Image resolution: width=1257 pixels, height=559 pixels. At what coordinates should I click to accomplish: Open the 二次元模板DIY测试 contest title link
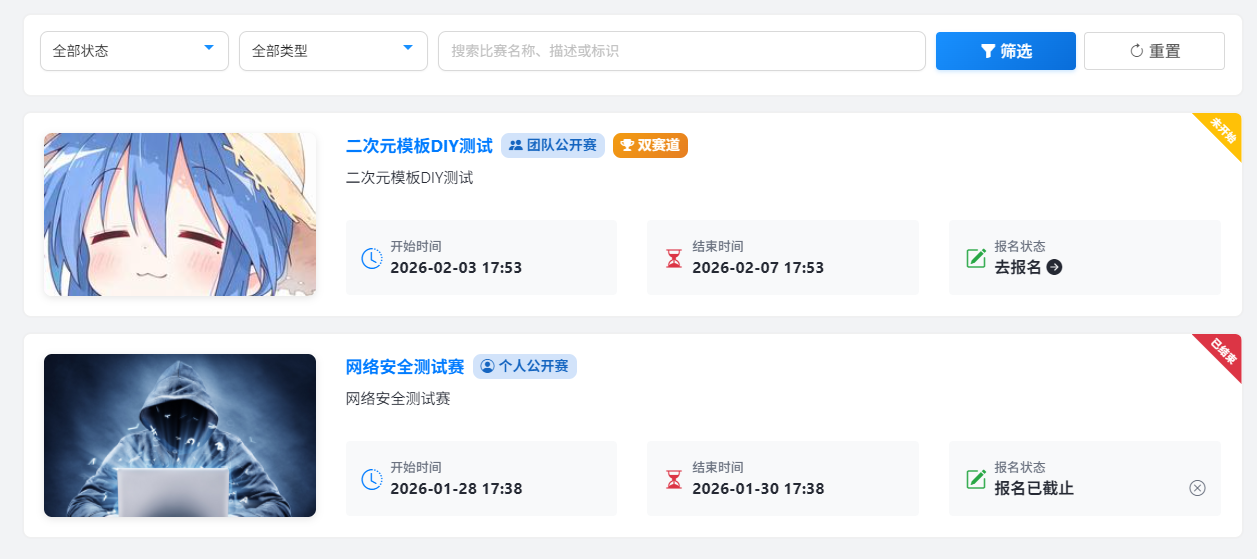point(419,146)
